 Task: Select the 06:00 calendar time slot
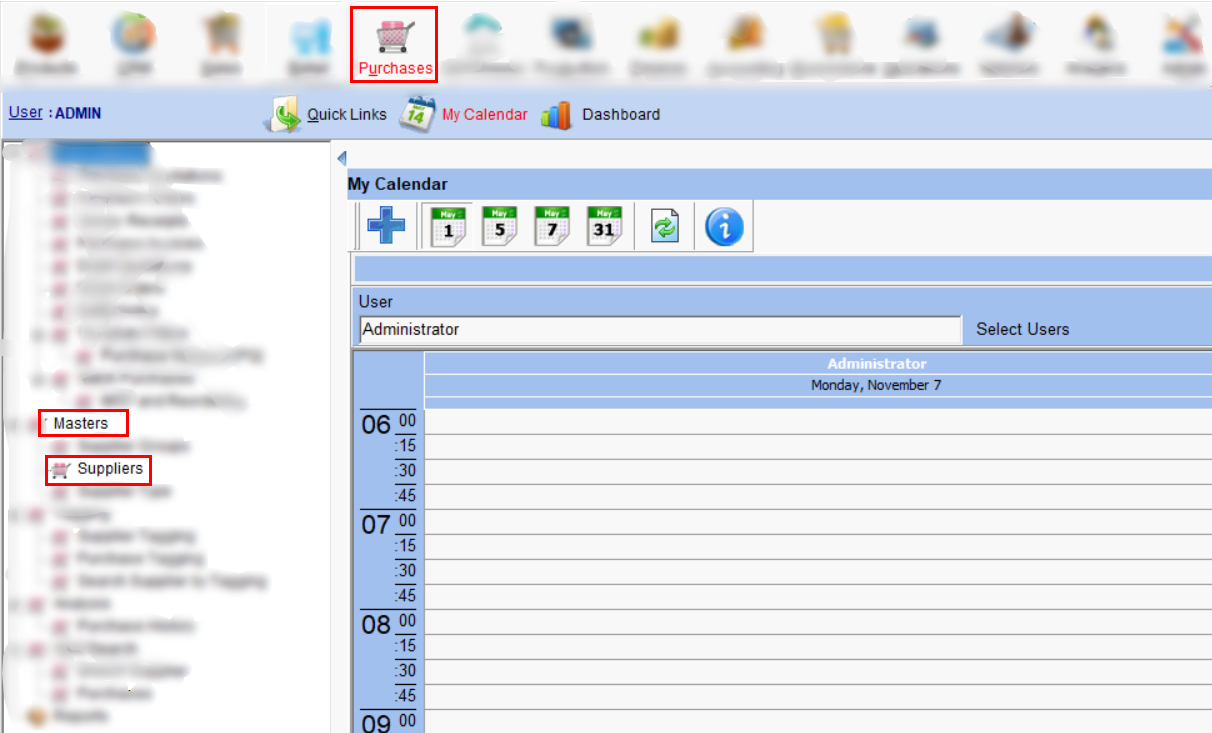click(x=816, y=422)
